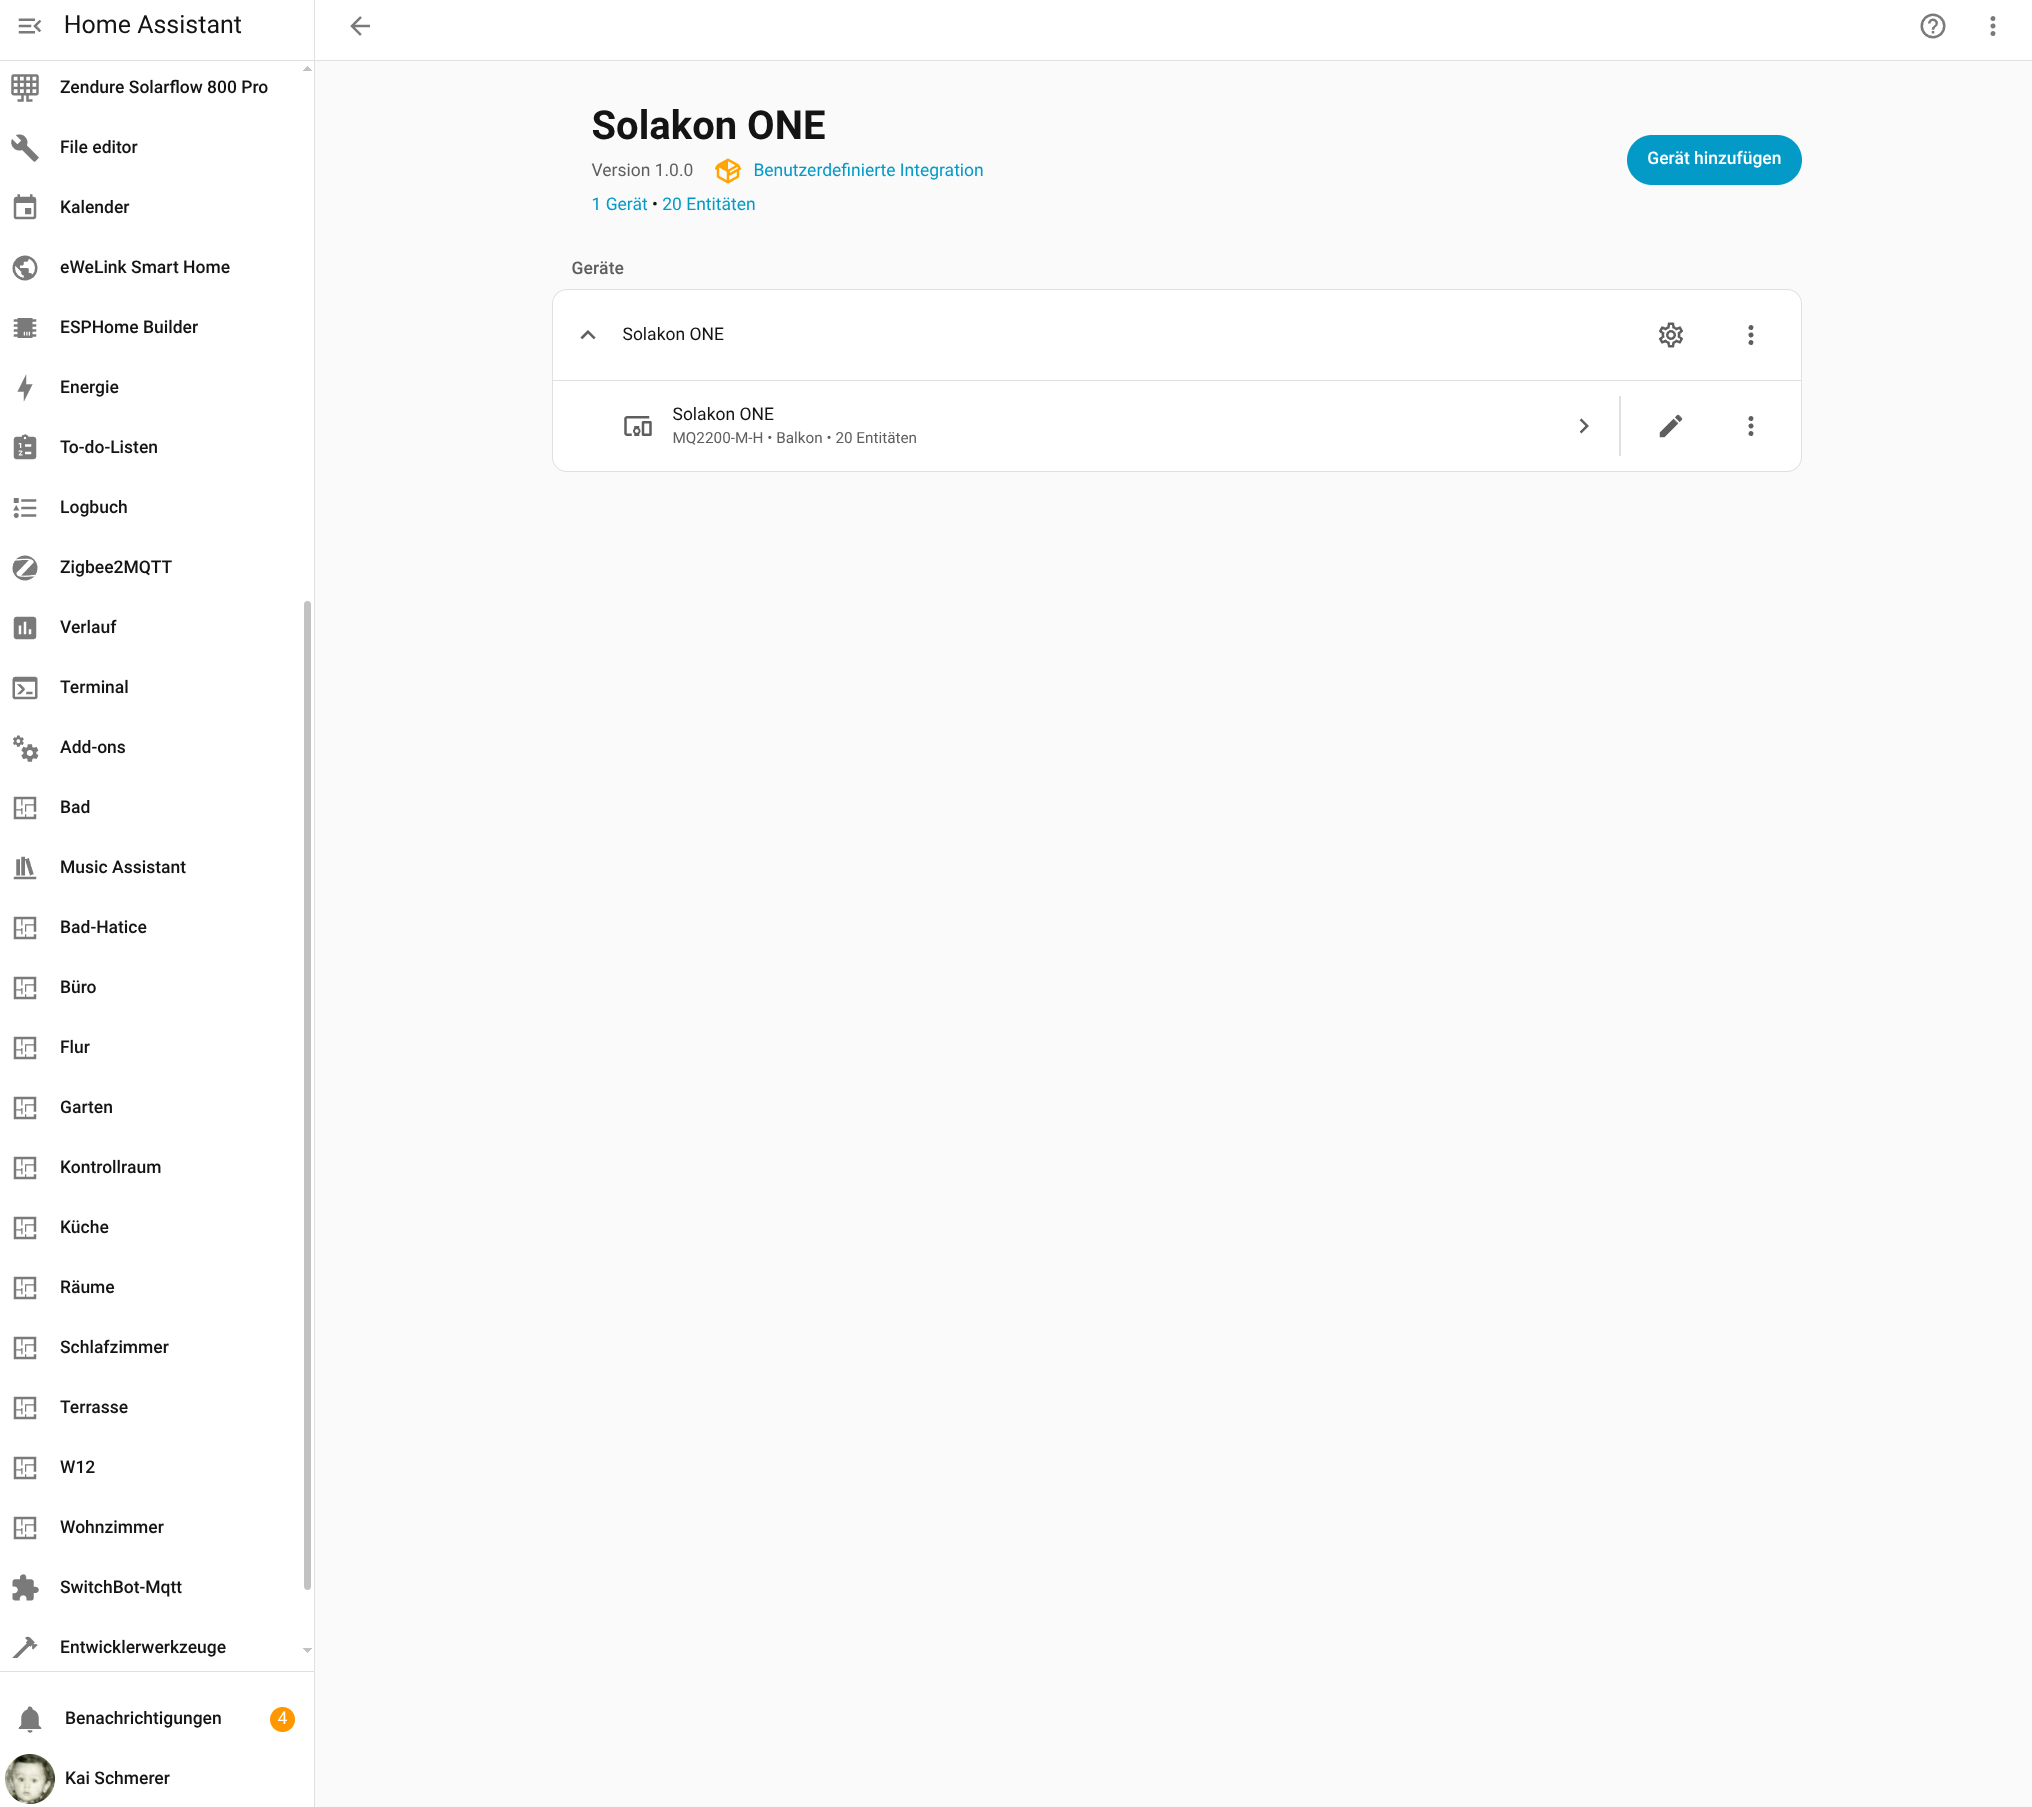
Task: Click the Verlauf chart icon
Action: pos(25,627)
